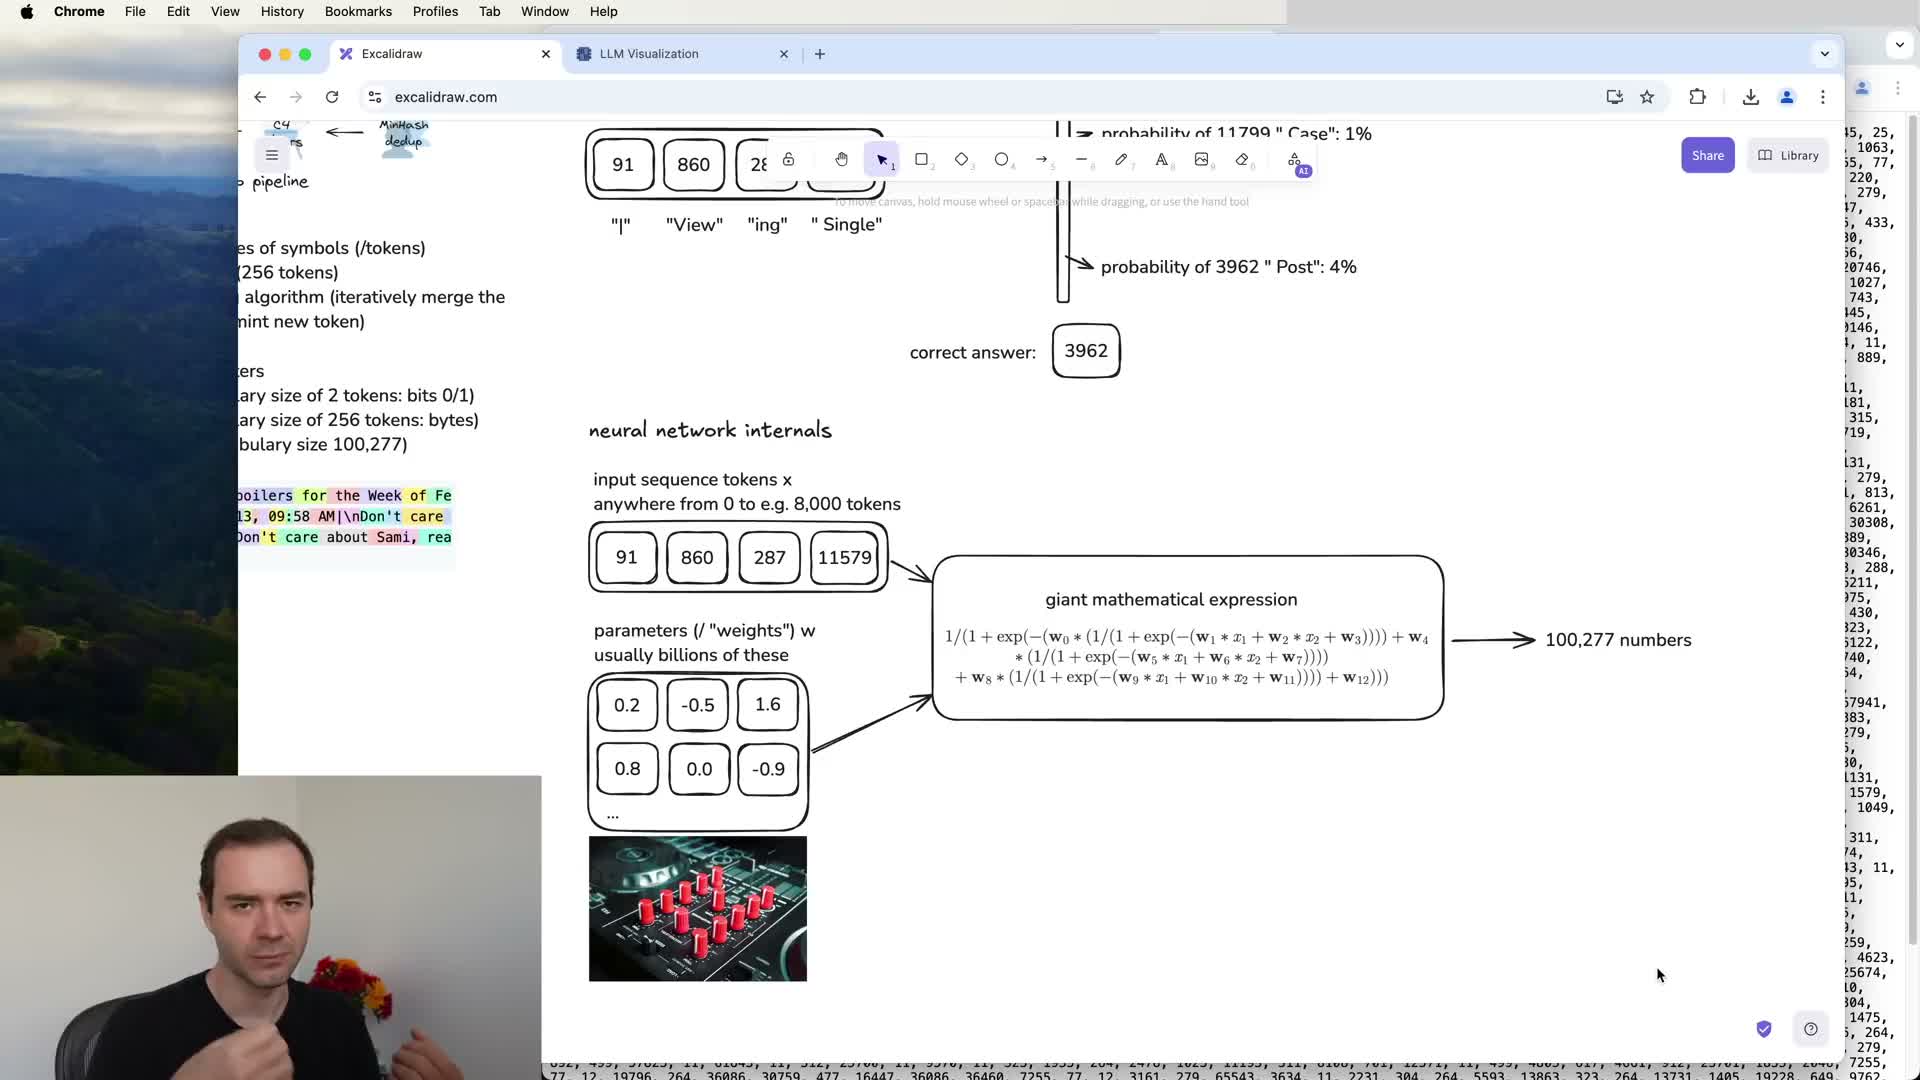Screen dimensions: 1920x1080
Task: Choose the Insert image tool
Action: point(1201,160)
